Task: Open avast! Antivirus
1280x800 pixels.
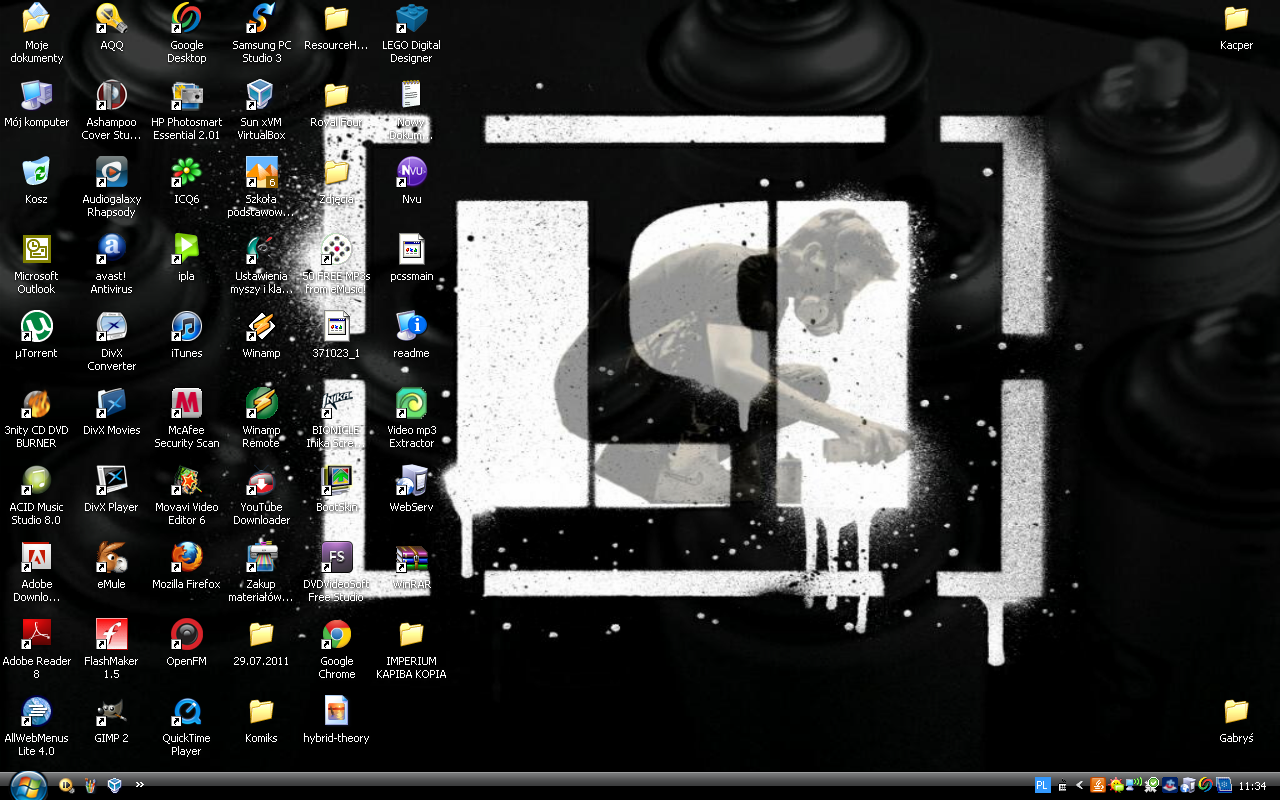Action: [x=111, y=264]
